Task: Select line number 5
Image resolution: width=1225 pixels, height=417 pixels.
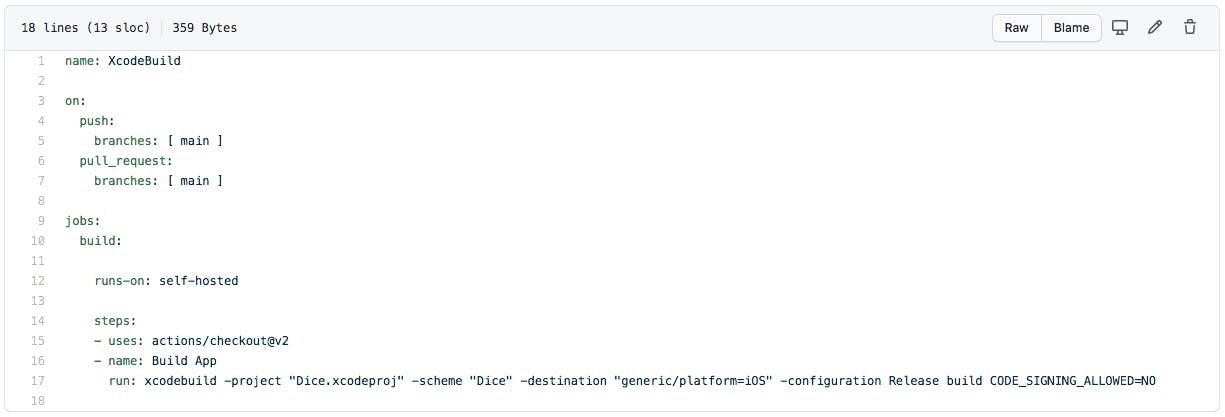Action: point(41,141)
